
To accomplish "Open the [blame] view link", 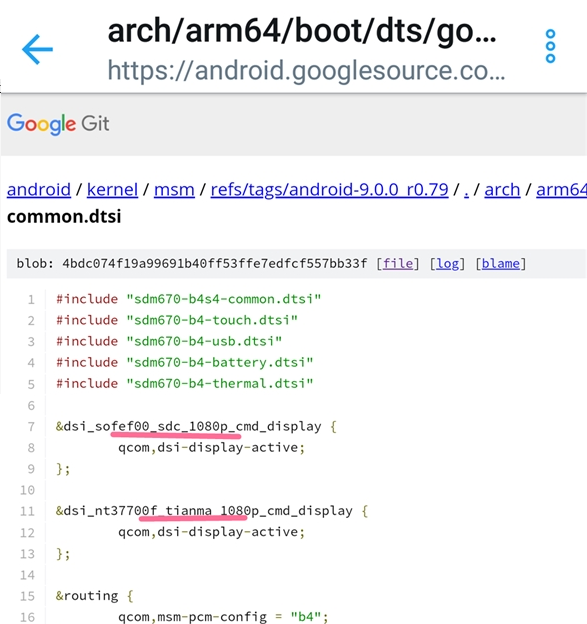I will click(501, 263).
